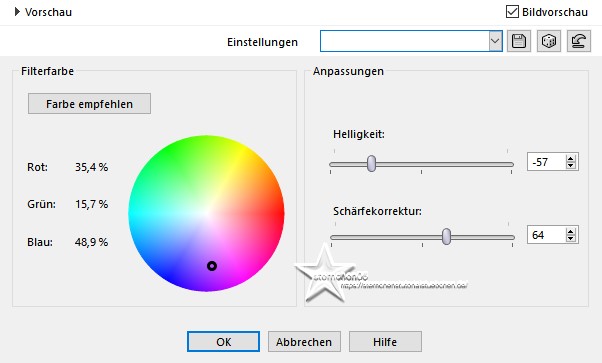Save the current preset with the disk icon
The height and width of the screenshot is (363, 602).
click(x=519, y=41)
